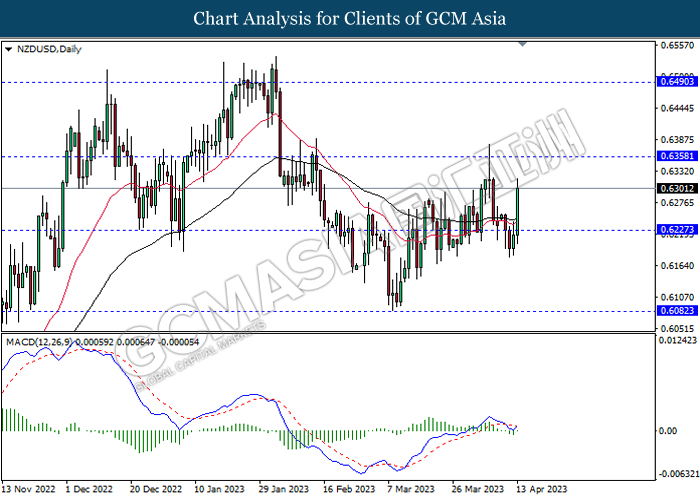The width and height of the screenshot is (700, 500).
Task: Click the 16 Feb 2023 date label
Action: (x=349, y=489)
